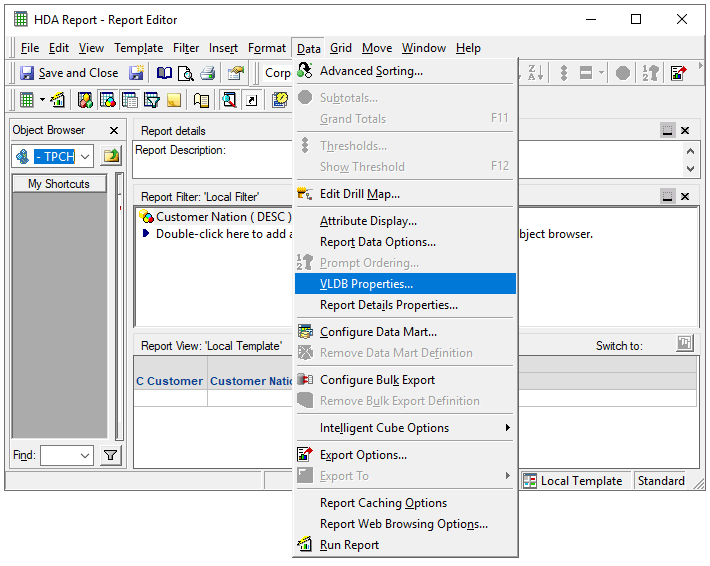Toggle the yellow note icon in toolbar
Viewport: 710px width, 566px height.
pyautogui.click(x=173, y=100)
